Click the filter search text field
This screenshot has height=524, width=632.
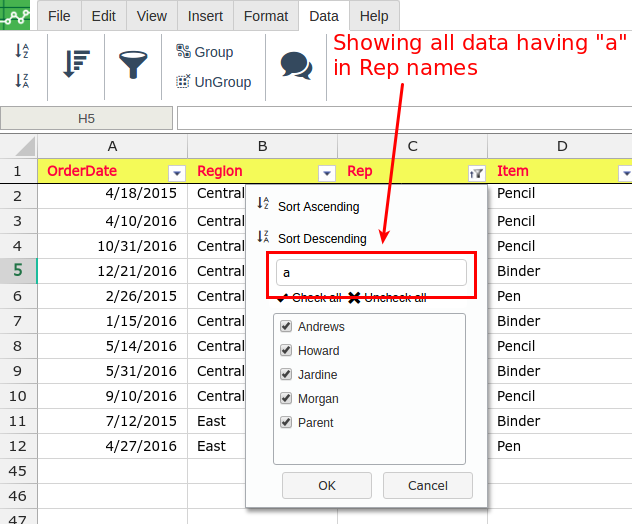point(371,273)
